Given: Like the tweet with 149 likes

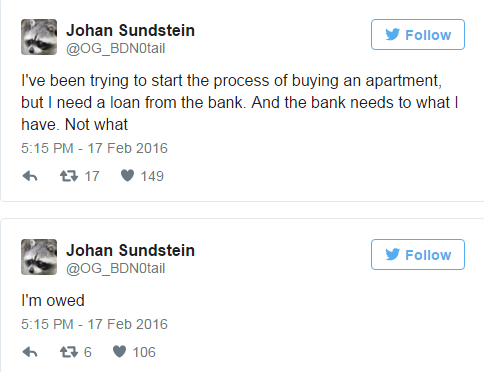Looking at the screenshot, I should pyautogui.click(x=127, y=175).
